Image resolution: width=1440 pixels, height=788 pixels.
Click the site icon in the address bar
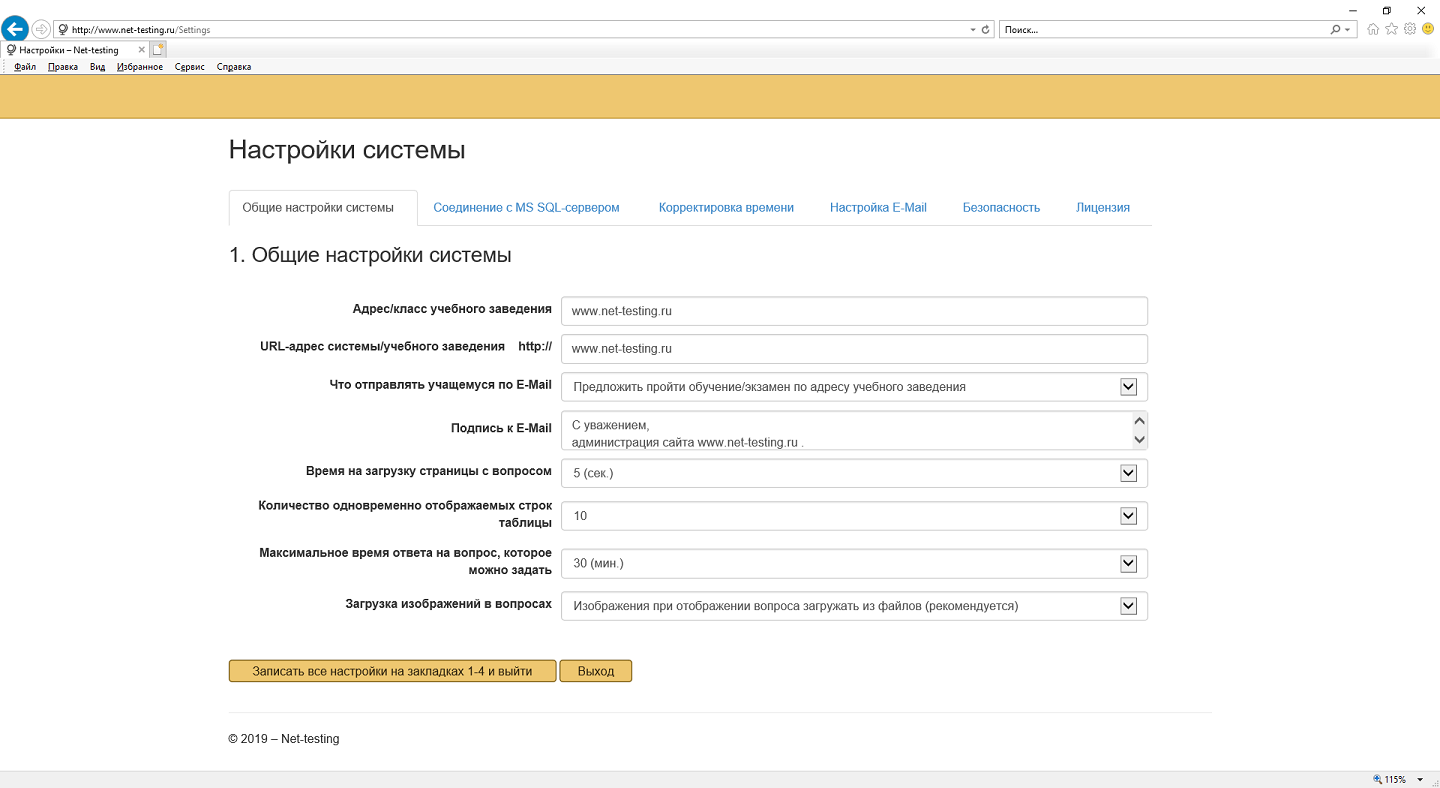point(63,30)
